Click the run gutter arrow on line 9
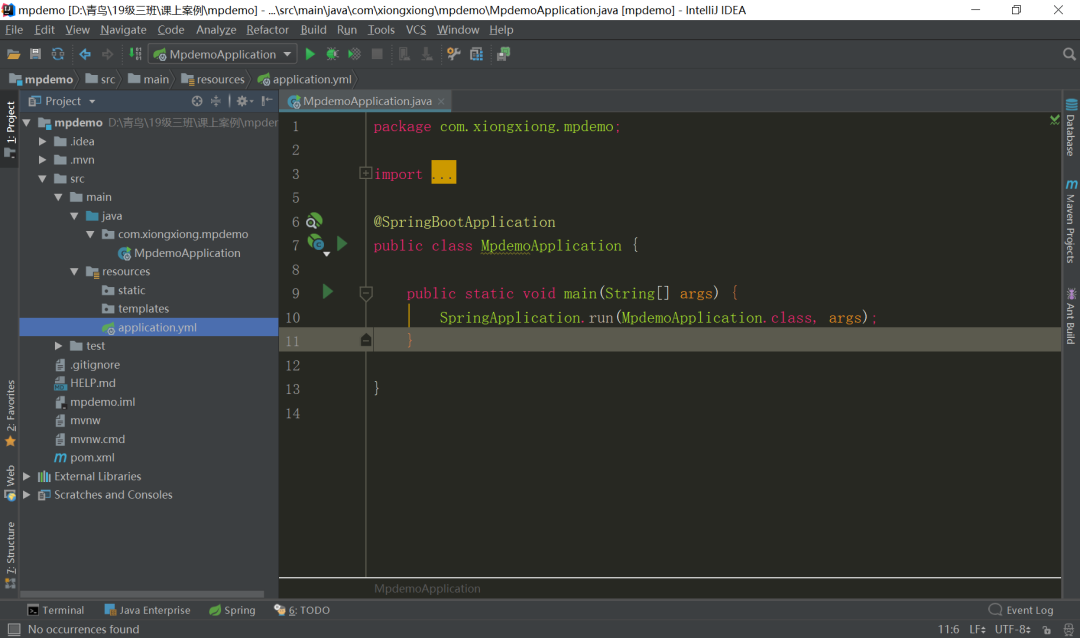This screenshot has height=638, width=1080. [x=328, y=291]
